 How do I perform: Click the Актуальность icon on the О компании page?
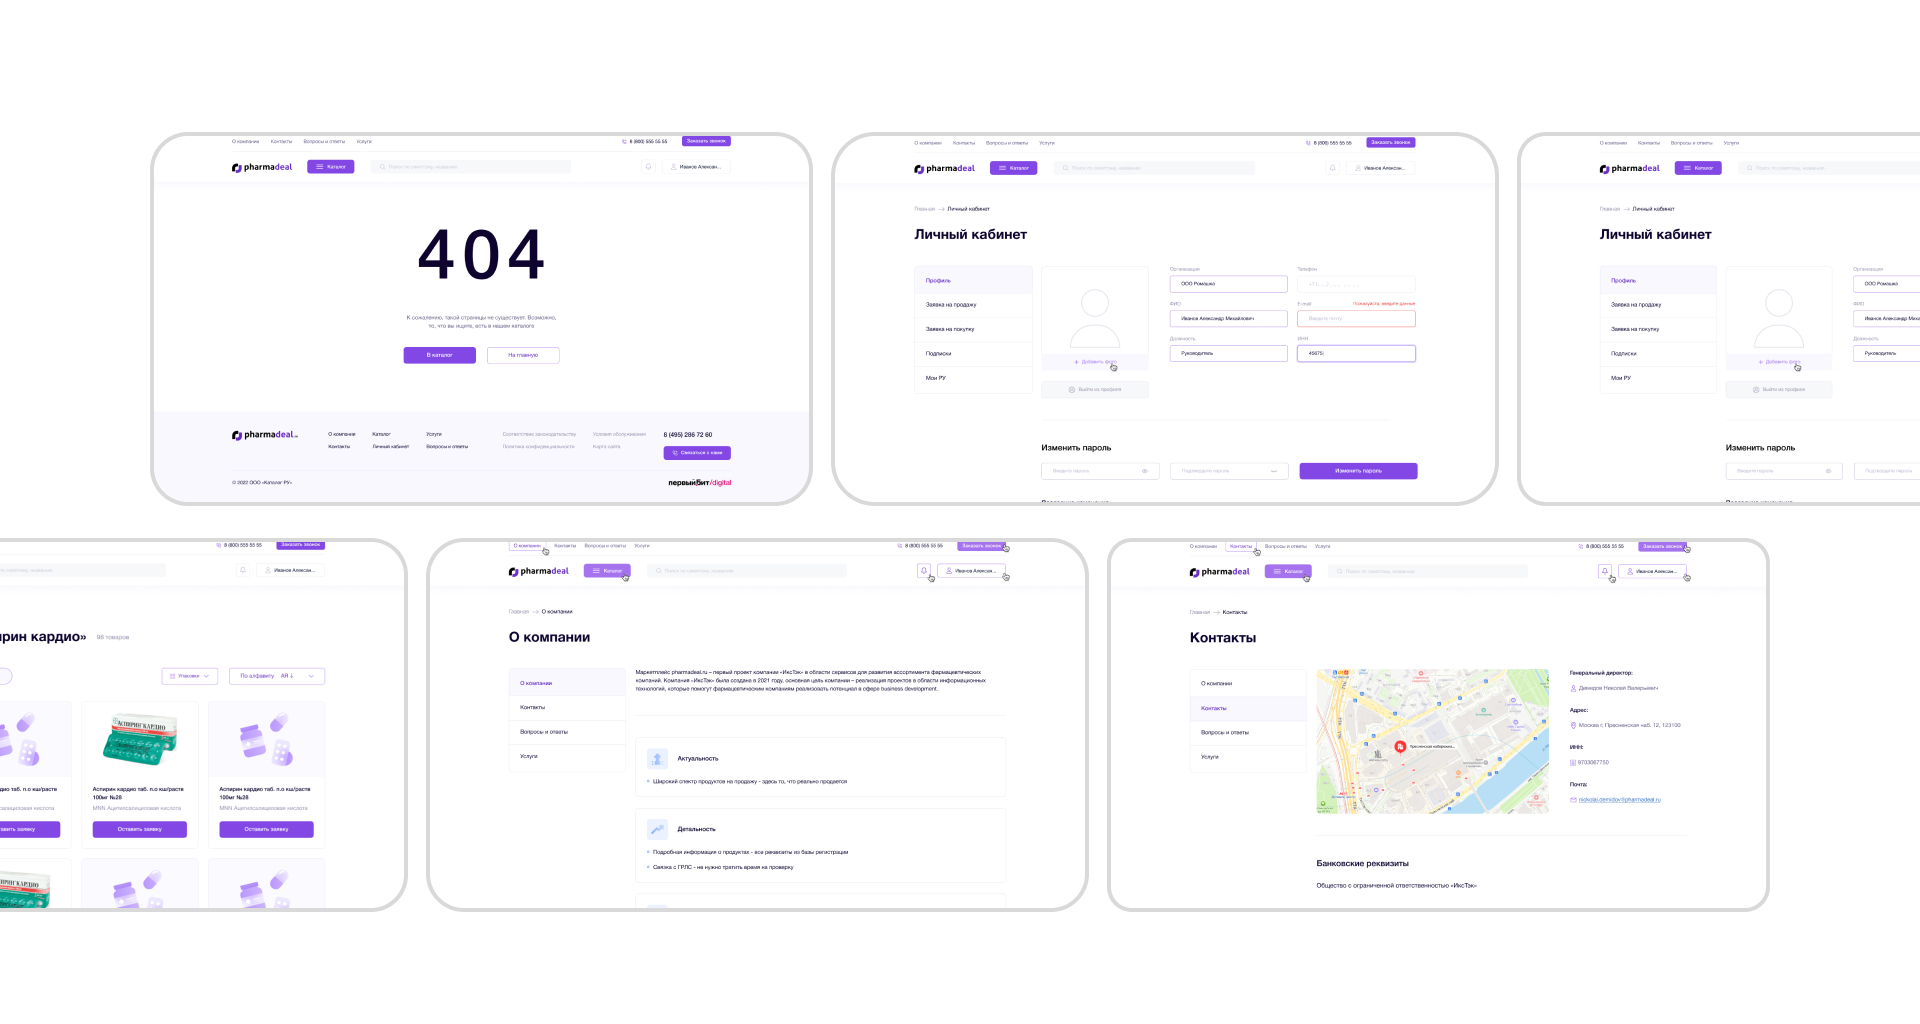(x=657, y=759)
